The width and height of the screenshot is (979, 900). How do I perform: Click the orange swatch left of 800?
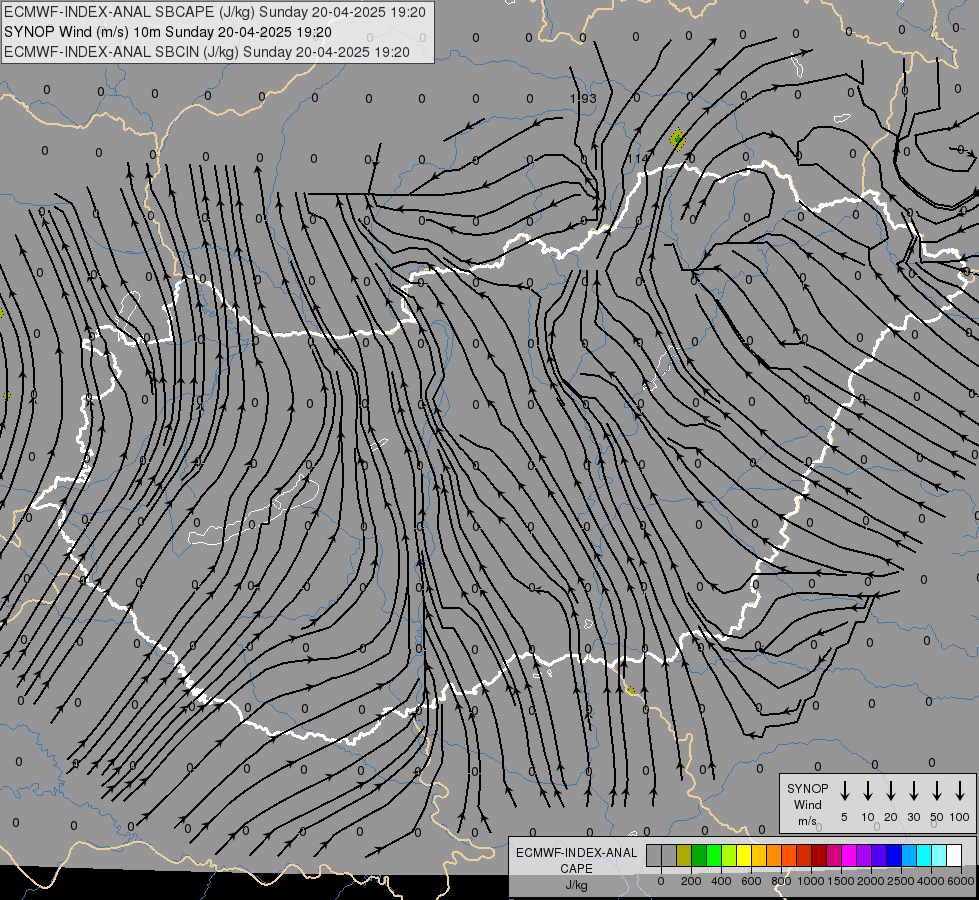(774, 855)
